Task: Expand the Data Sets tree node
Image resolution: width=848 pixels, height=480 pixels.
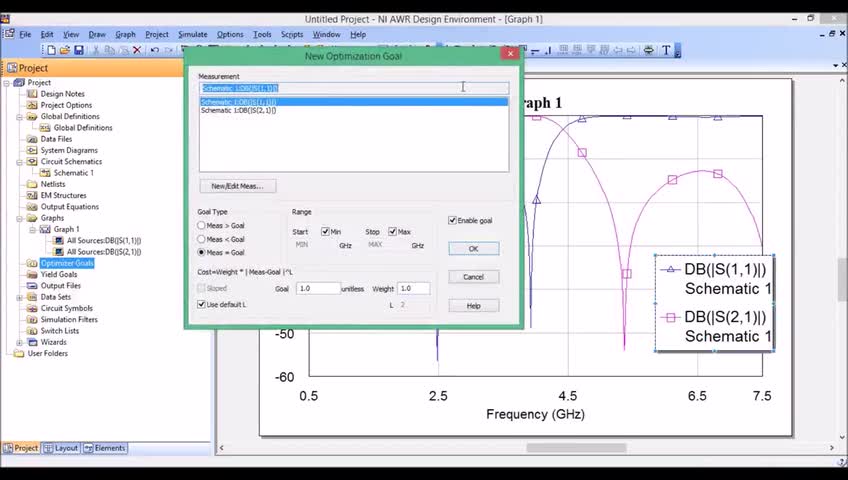Action: pyautogui.click(x=20, y=297)
